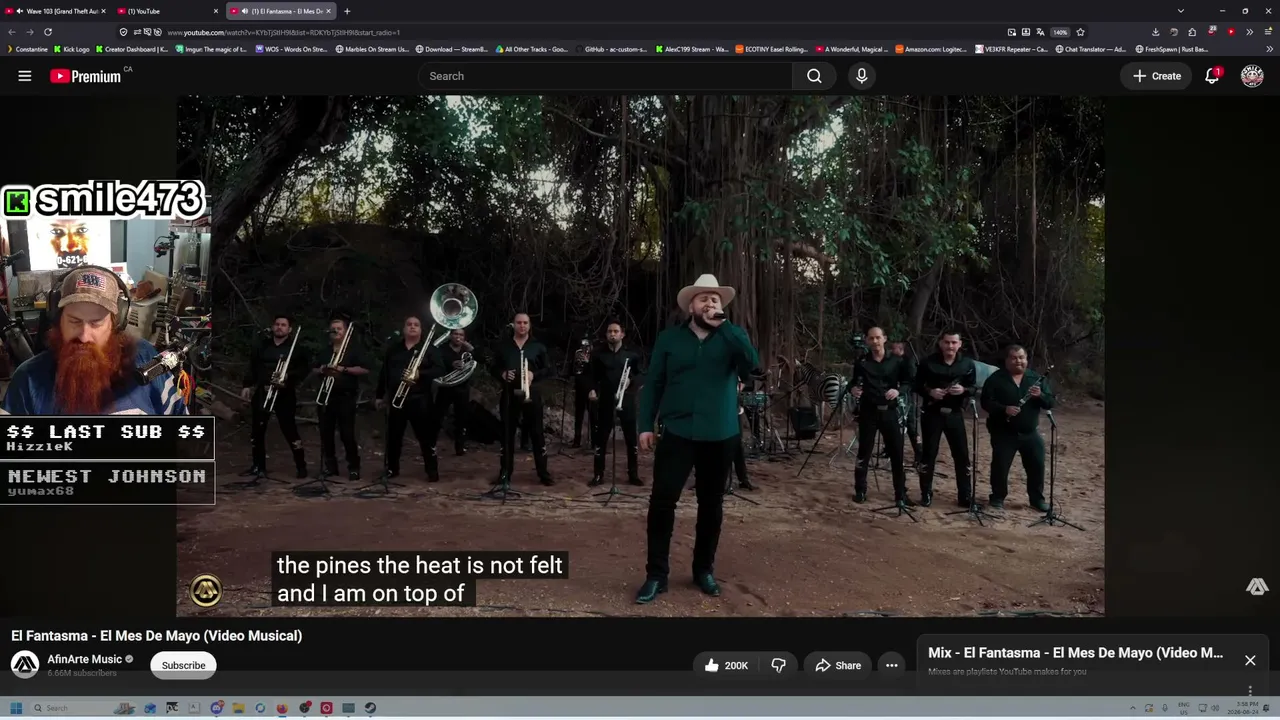Open Windows Start menu
This screenshot has width=1280, height=720.
[x=16, y=708]
